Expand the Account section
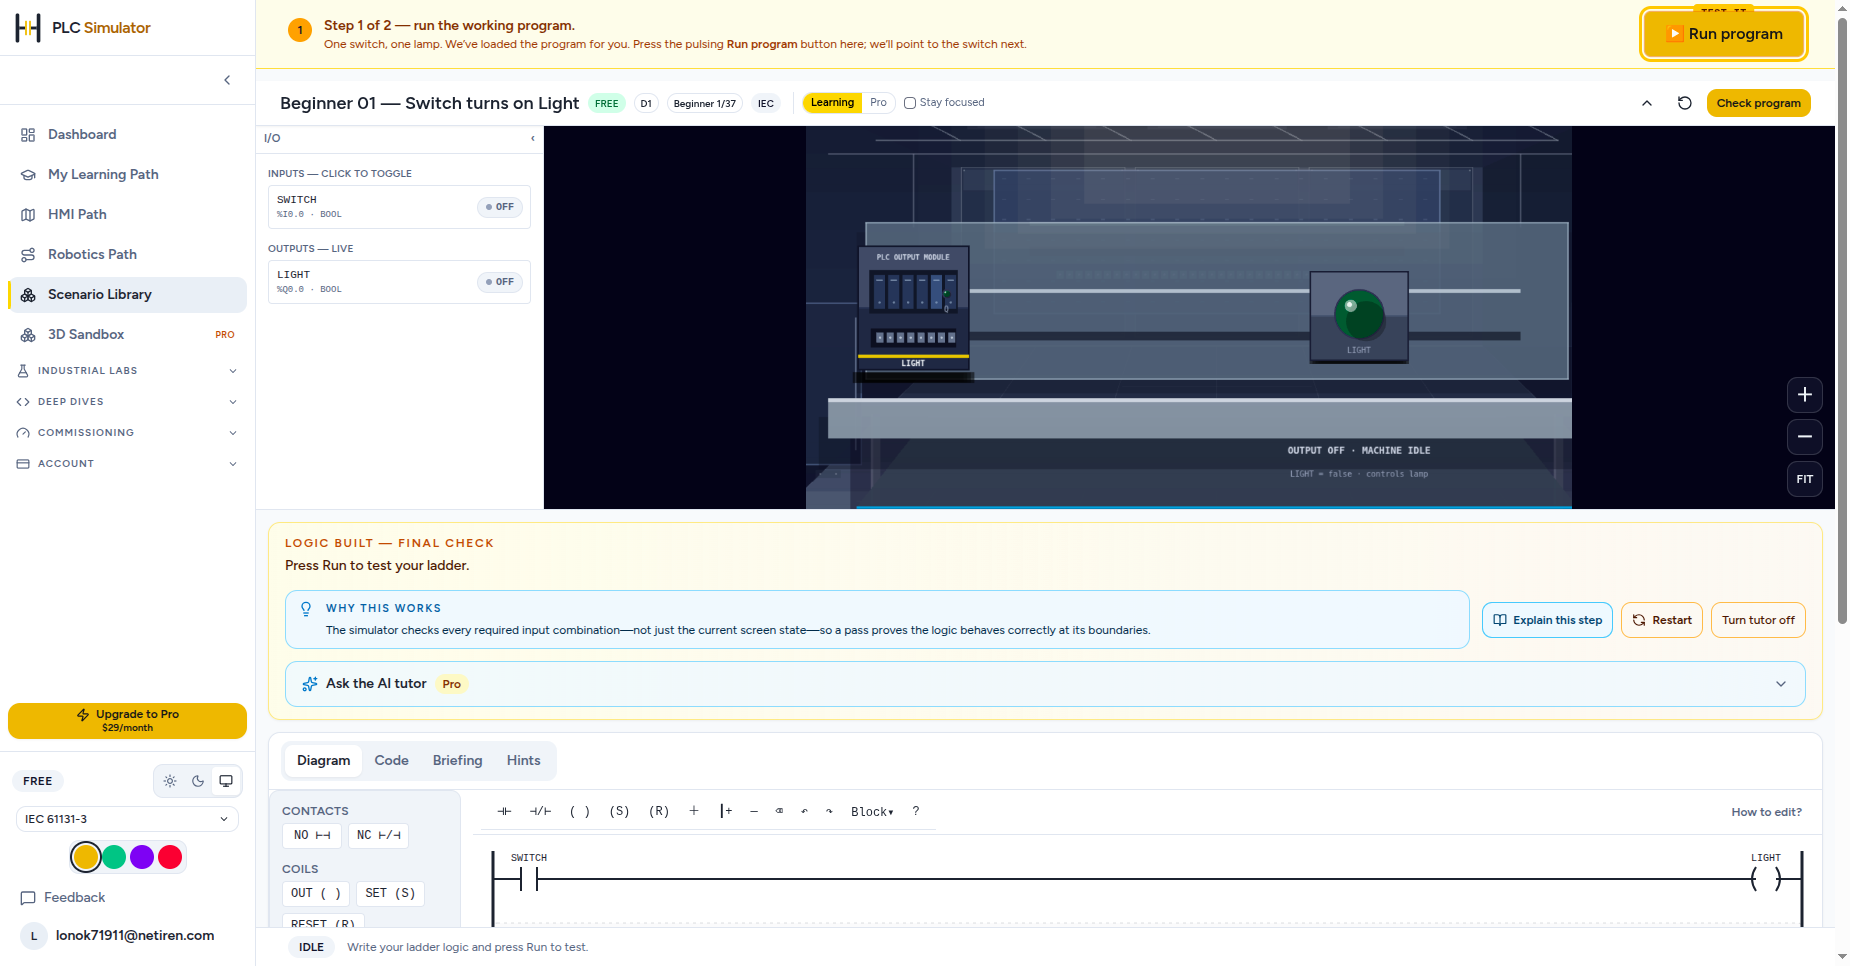Image resolution: width=1850 pixels, height=966 pixels. click(127, 464)
